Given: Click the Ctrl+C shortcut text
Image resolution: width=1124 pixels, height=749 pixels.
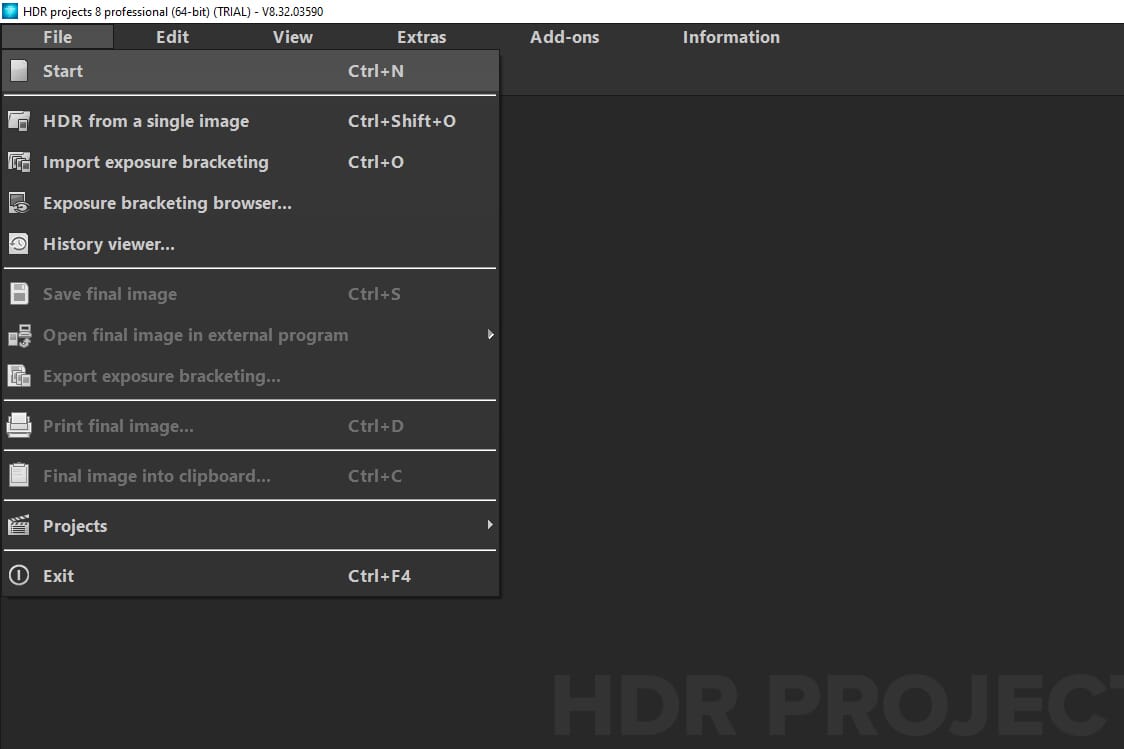Looking at the screenshot, I should pyautogui.click(x=375, y=476).
